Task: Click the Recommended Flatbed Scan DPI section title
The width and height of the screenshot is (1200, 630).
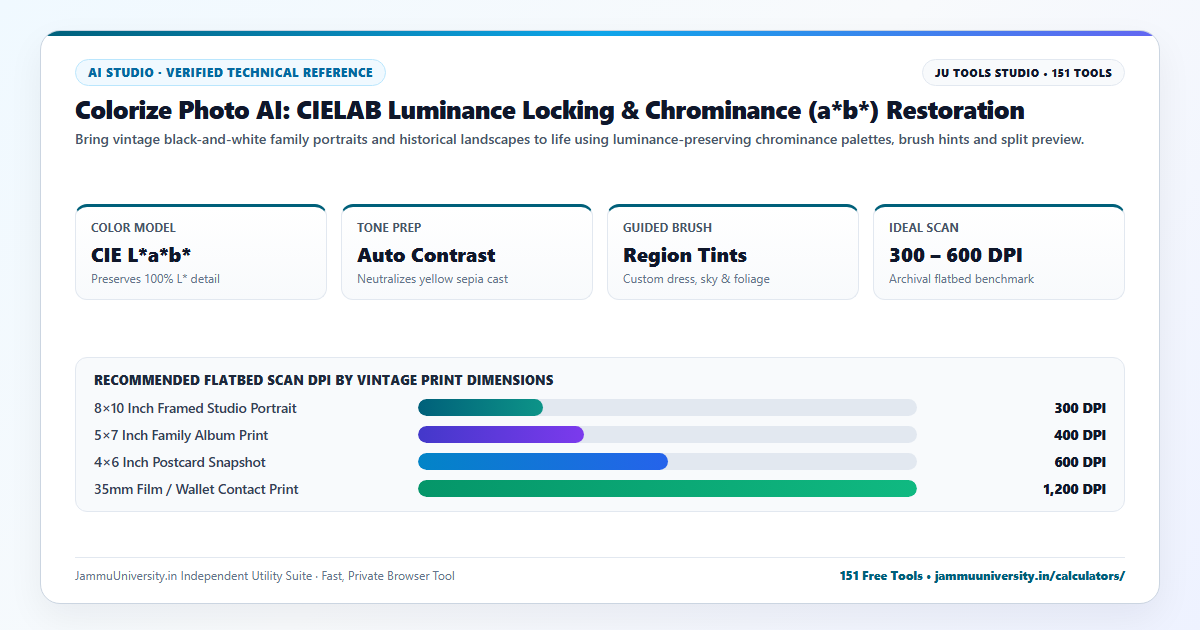Action: coord(324,380)
